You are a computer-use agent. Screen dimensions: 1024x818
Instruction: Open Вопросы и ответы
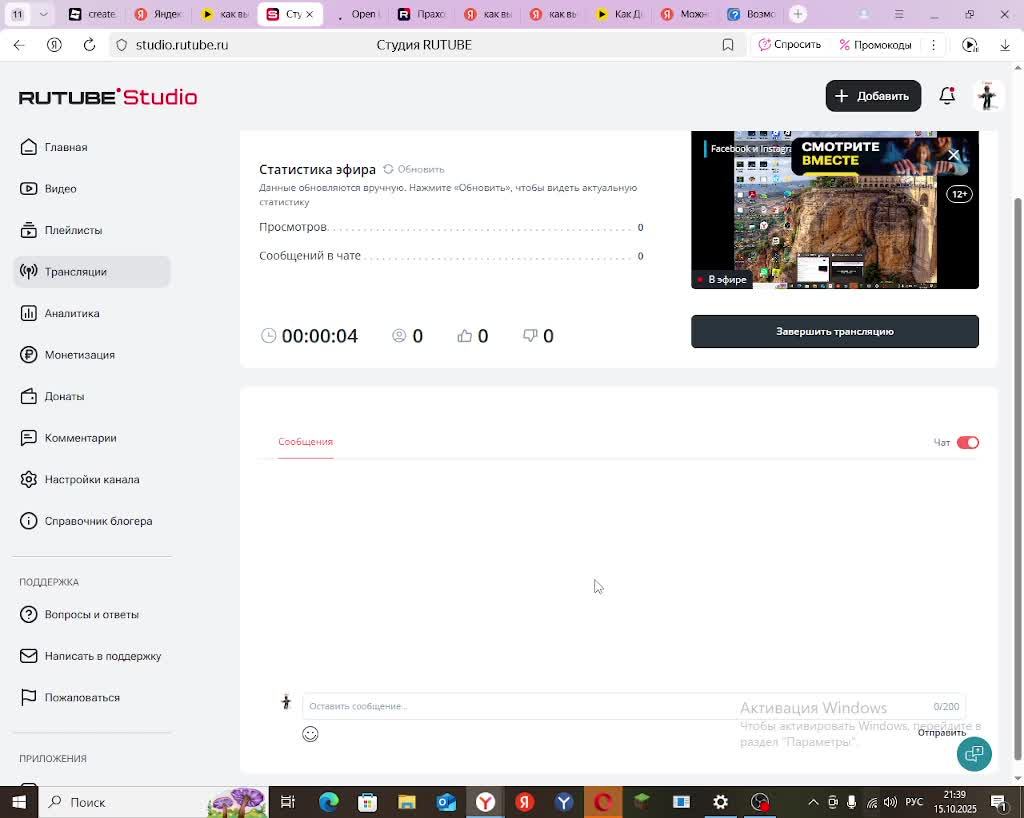(x=79, y=614)
